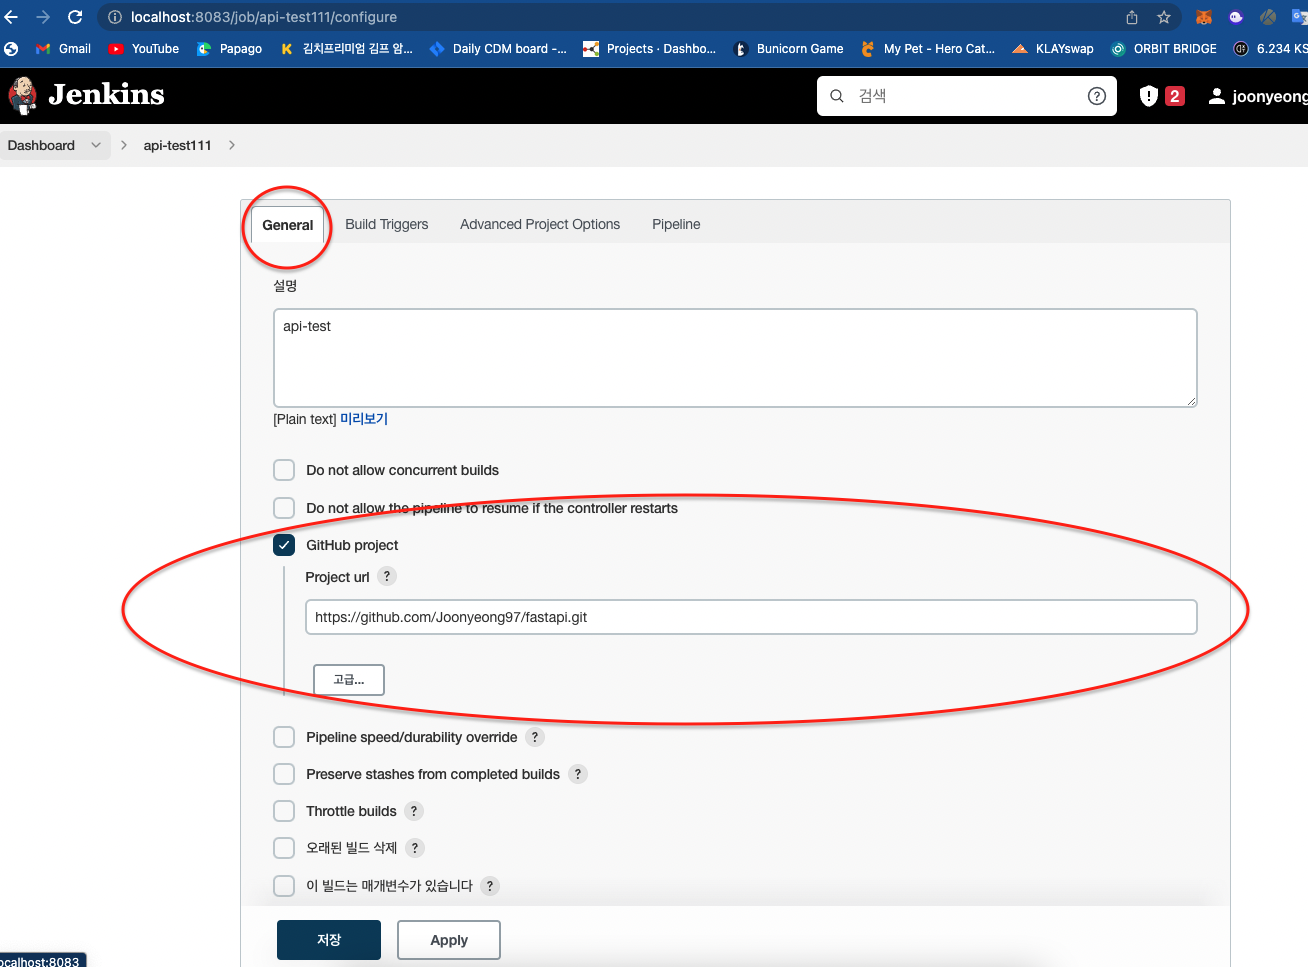The height and width of the screenshot is (967, 1308).
Task: Open Bunicorn Game bookmark
Action: tap(788, 48)
